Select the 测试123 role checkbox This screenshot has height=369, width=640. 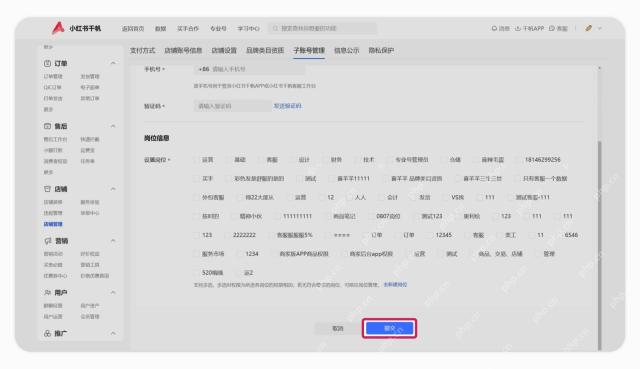(x=416, y=216)
